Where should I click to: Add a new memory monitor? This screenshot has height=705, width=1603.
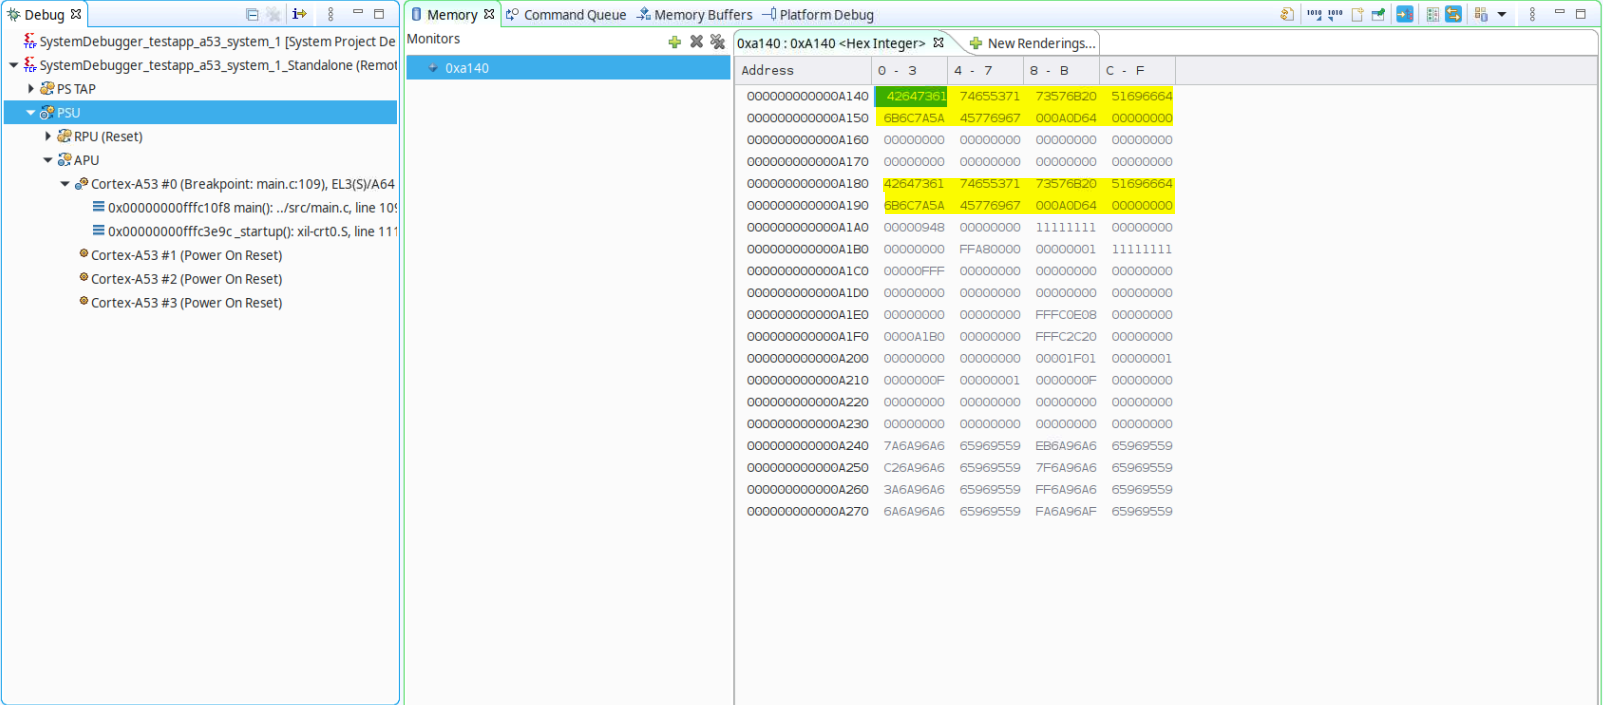coord(674,42)
